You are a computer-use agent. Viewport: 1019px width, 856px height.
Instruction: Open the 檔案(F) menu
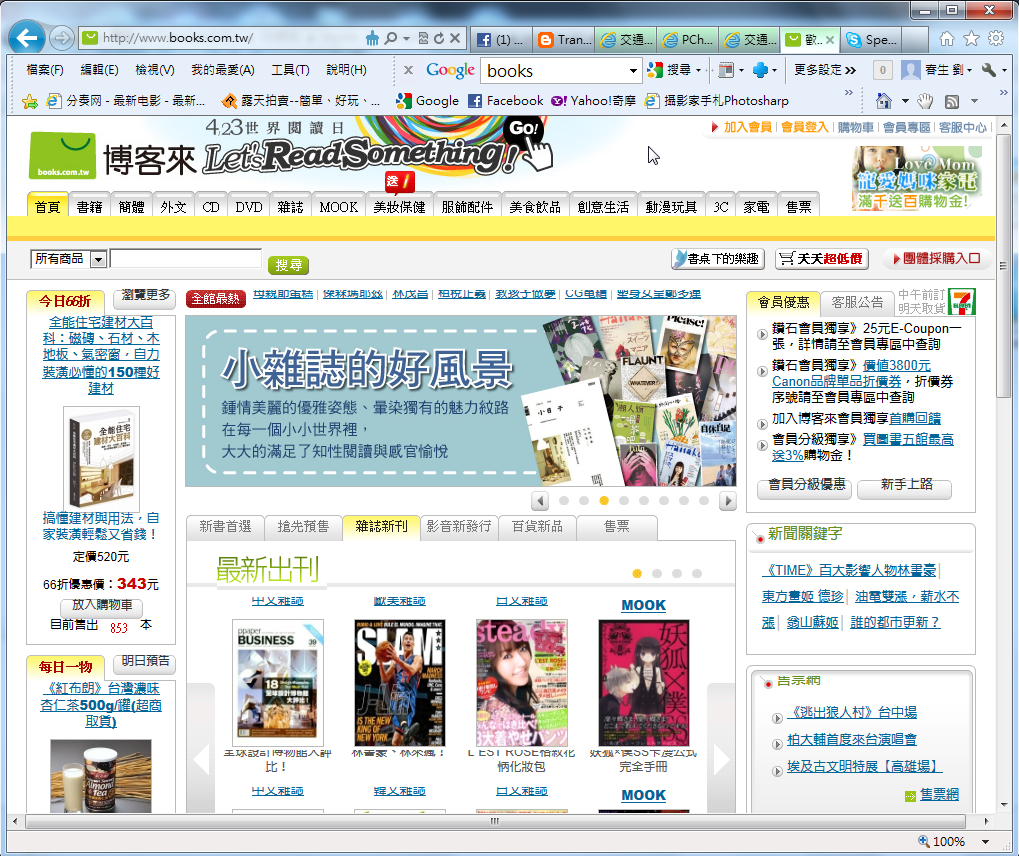tap(45, 70)
